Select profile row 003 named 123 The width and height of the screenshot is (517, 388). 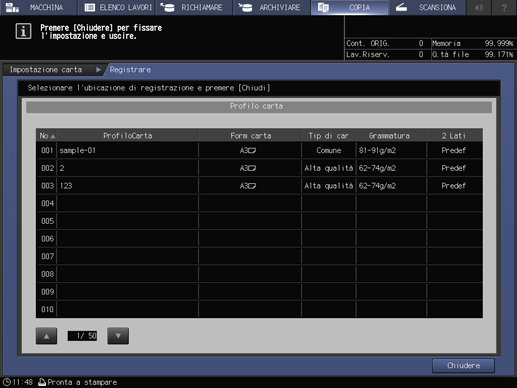tap(259, 186)
